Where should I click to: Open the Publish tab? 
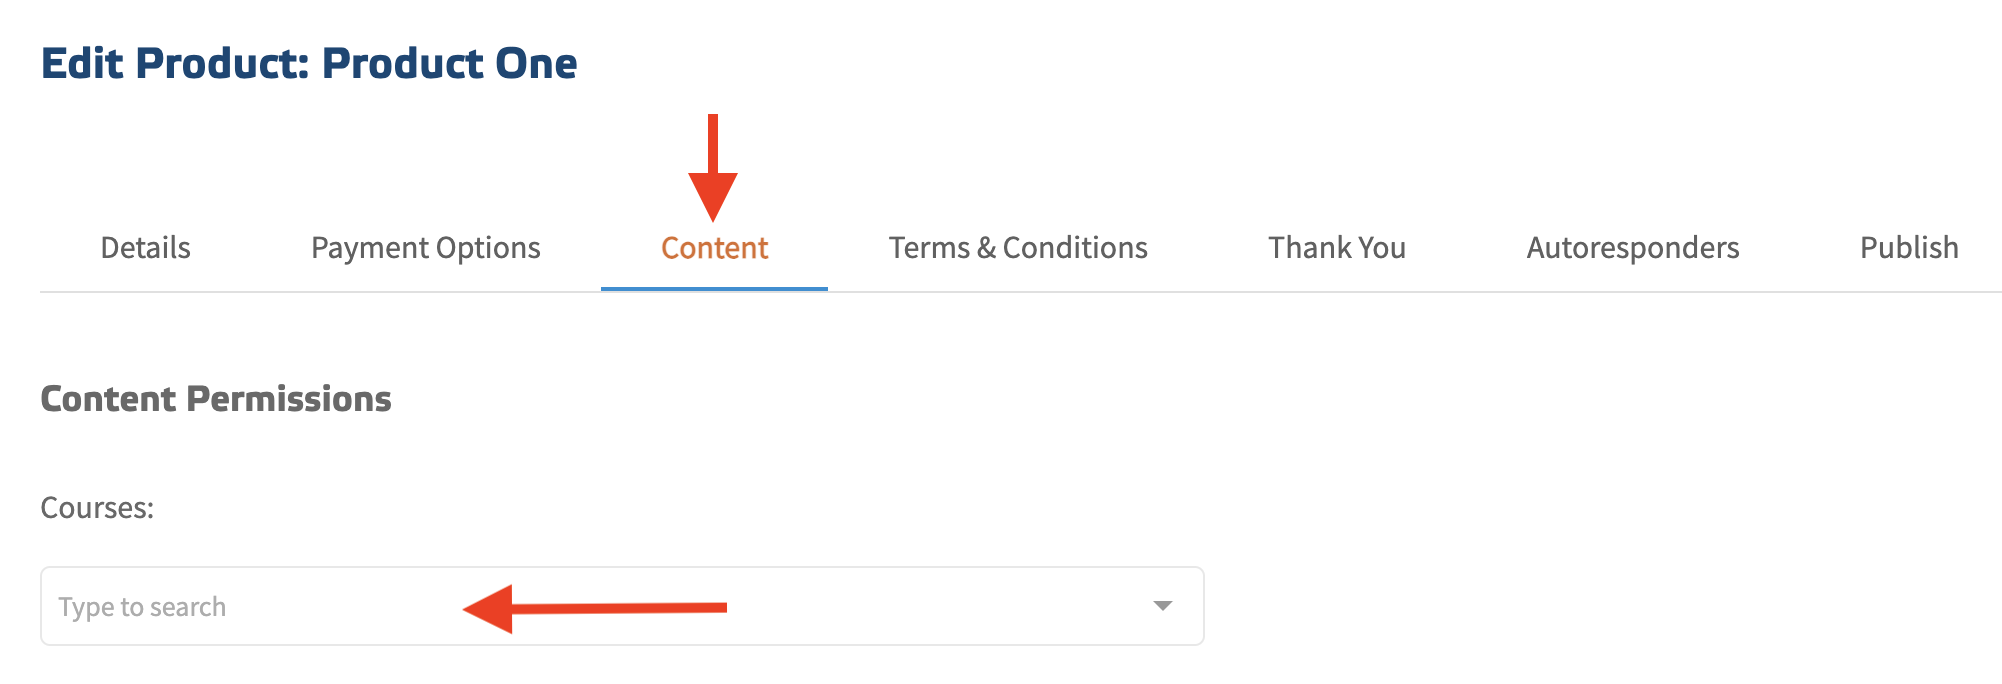1909,248
